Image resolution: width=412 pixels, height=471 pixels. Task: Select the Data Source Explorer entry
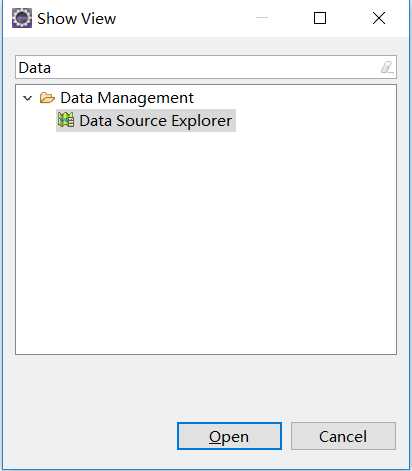[146, 120]
